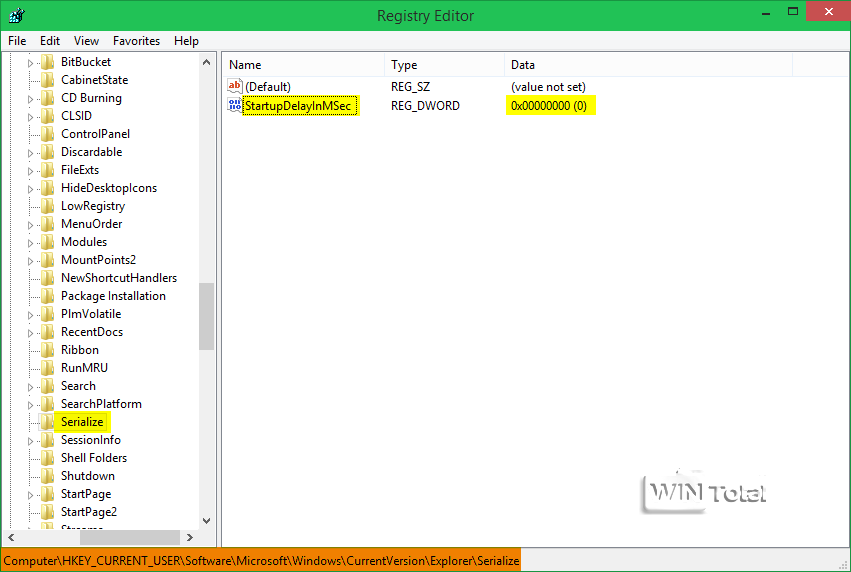Click the folder icon next to HideDesktopIcons
This screenshot has width=851, height=572.
tap(48, 188)
